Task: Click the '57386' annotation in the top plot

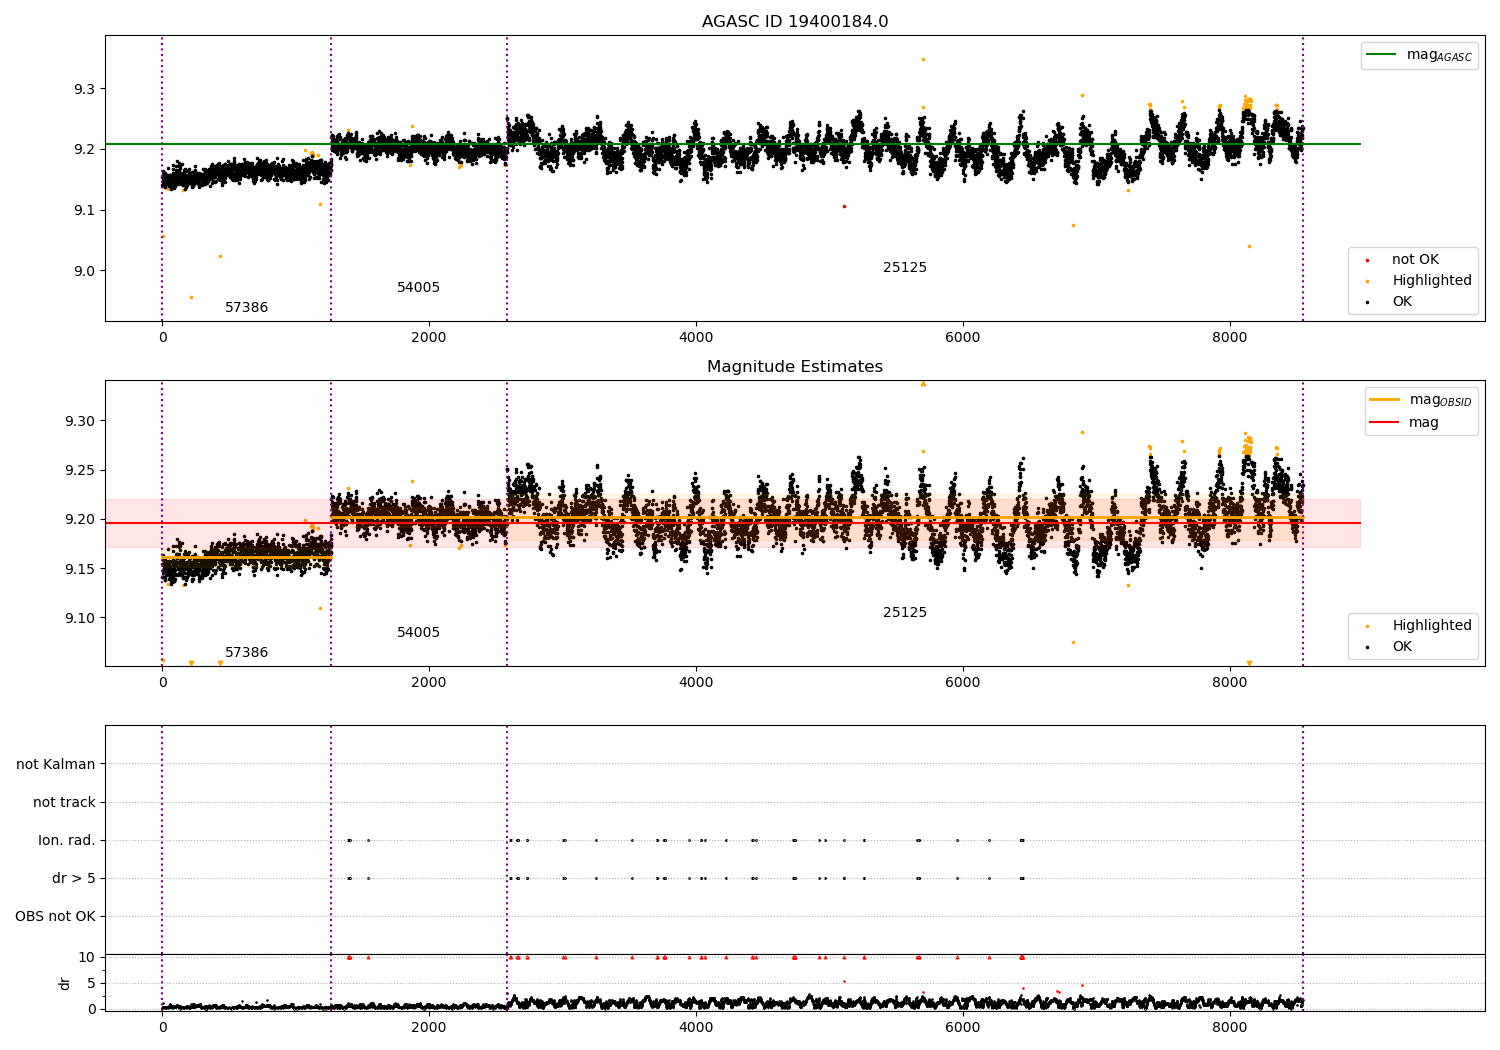Action: pos(246,308)
